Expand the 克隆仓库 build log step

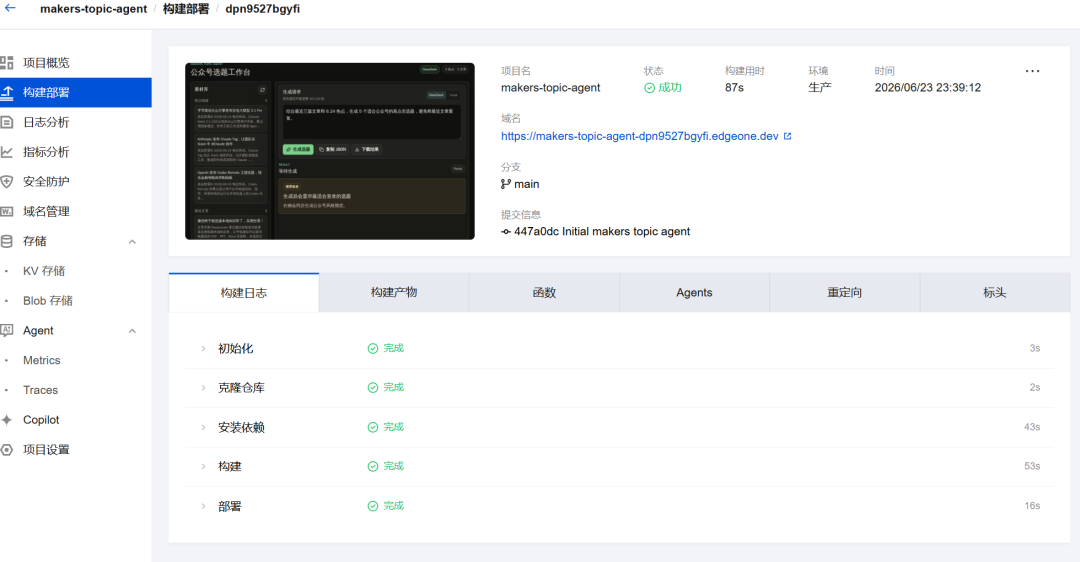coord(203,388)
